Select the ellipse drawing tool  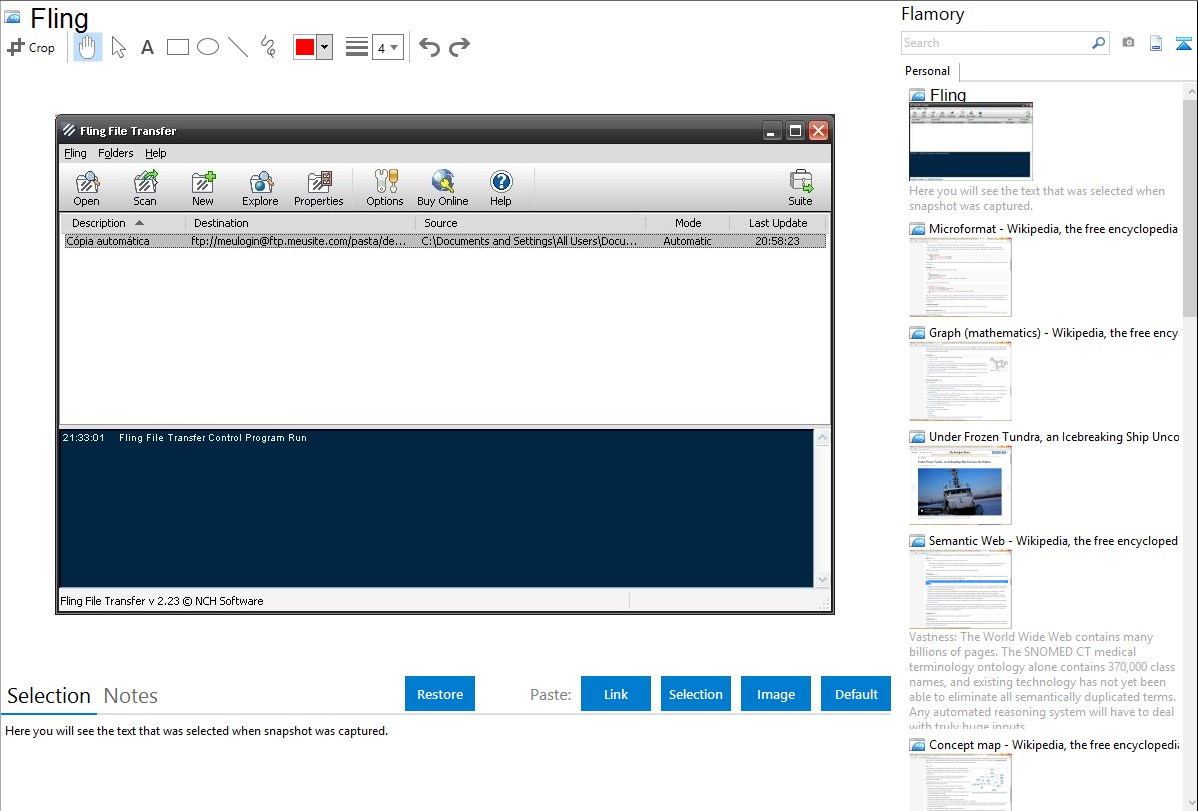[208, 47]
